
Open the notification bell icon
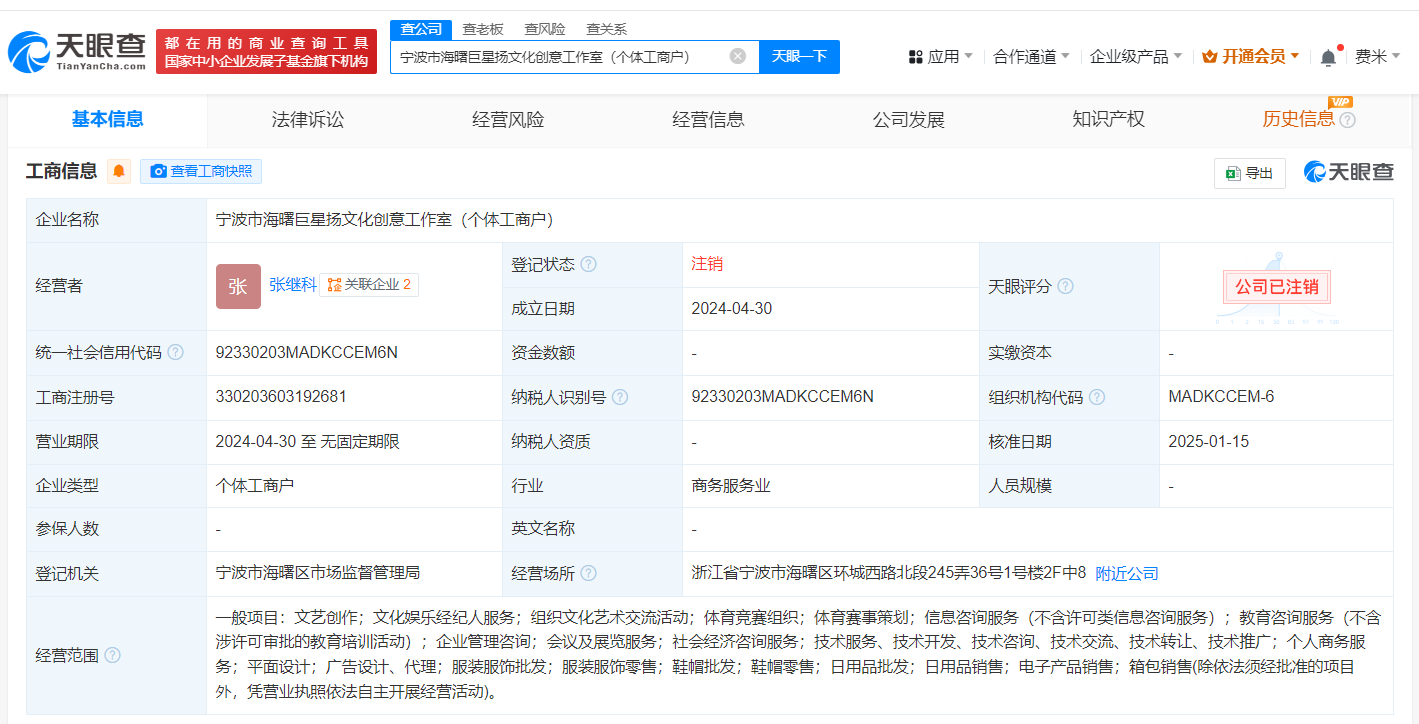1328,56
